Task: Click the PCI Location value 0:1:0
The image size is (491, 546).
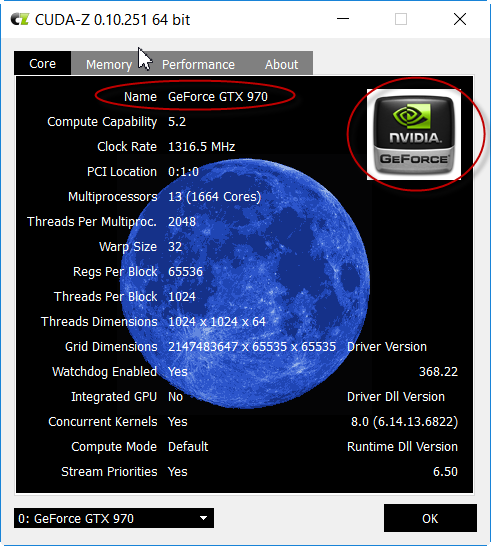Action: tap(184, 172)
